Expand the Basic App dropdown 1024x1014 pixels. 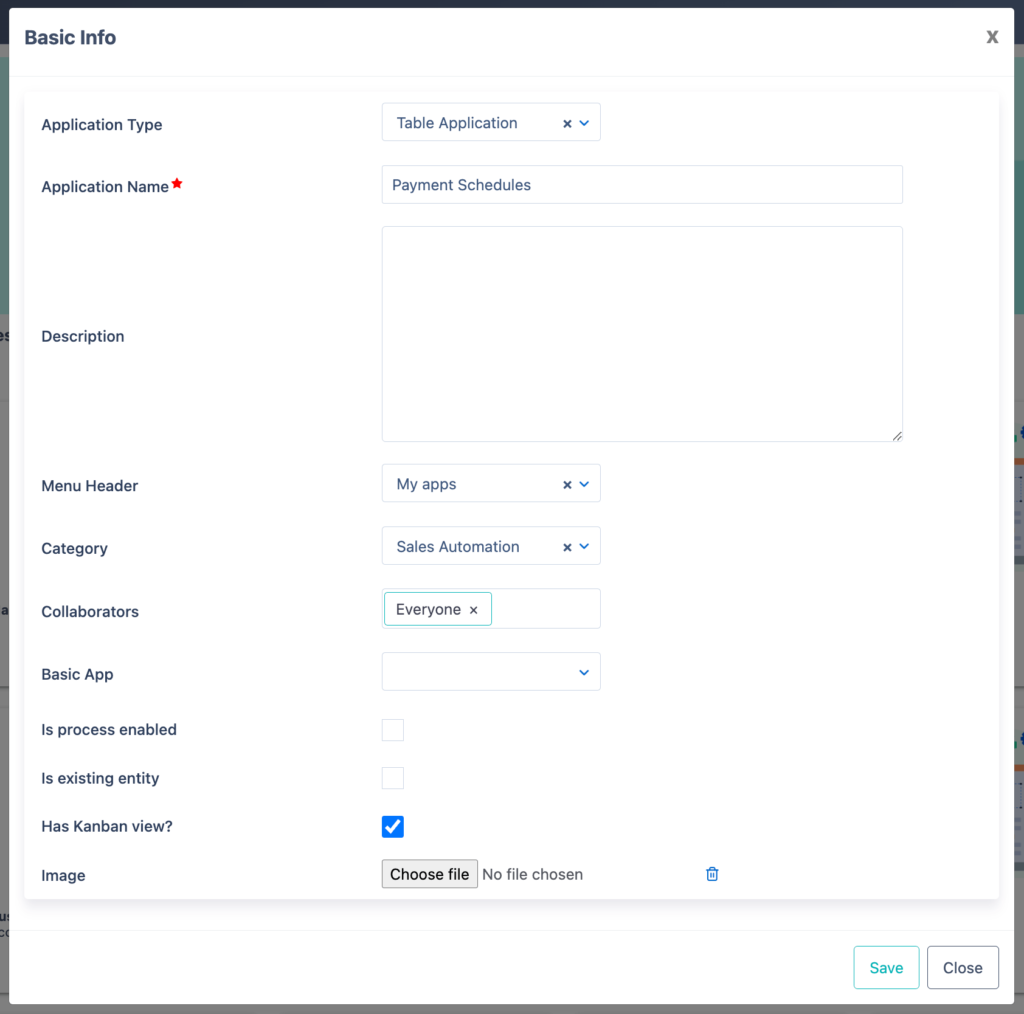tap(584, 671)
